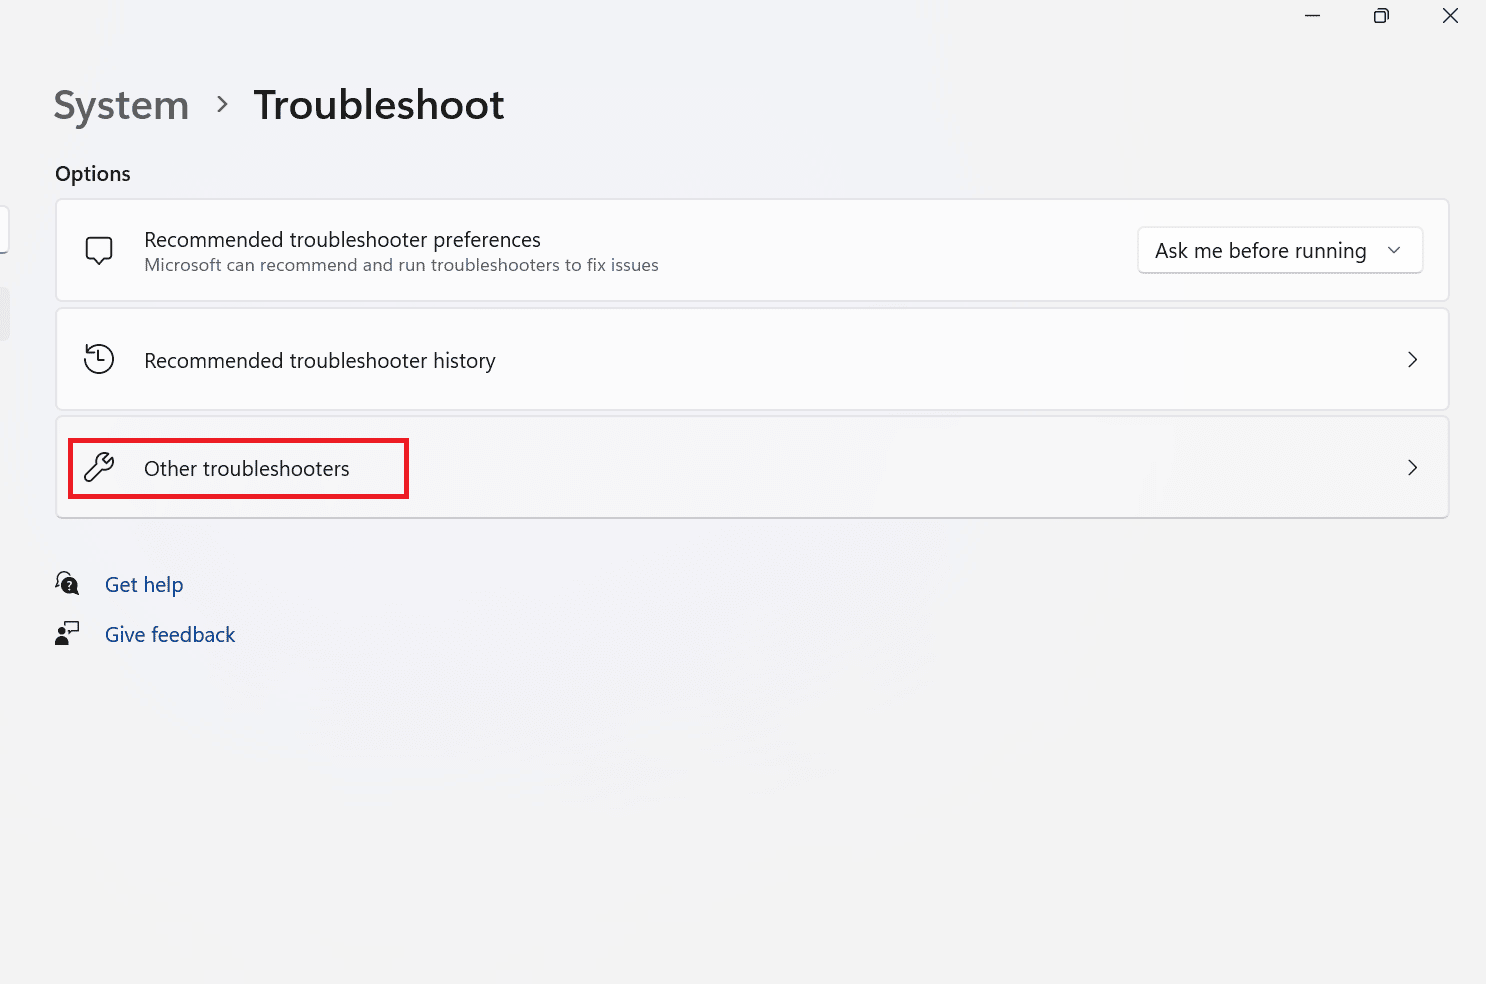Viewport: 1486px width, 984px height.
Task: Click the 'Microsoft can recommend' description text
Action: (401, 265)
